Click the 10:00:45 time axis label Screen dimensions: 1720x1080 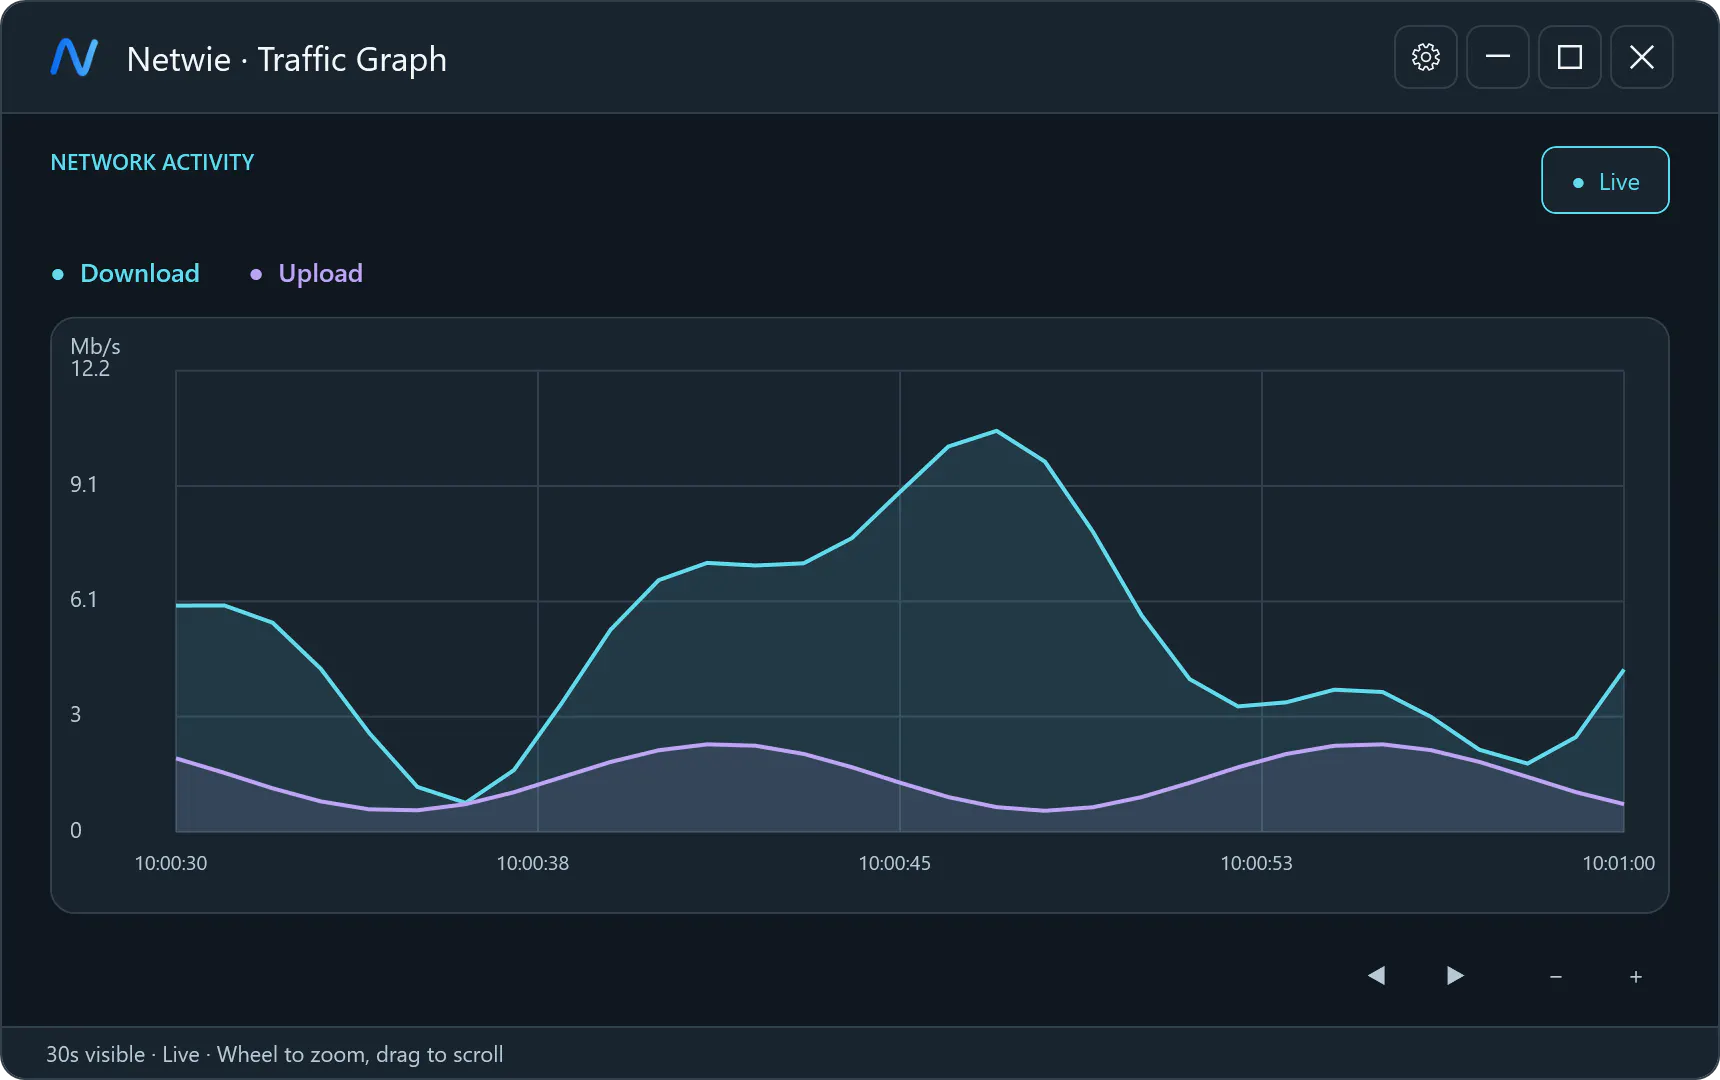tap(894, 863)
